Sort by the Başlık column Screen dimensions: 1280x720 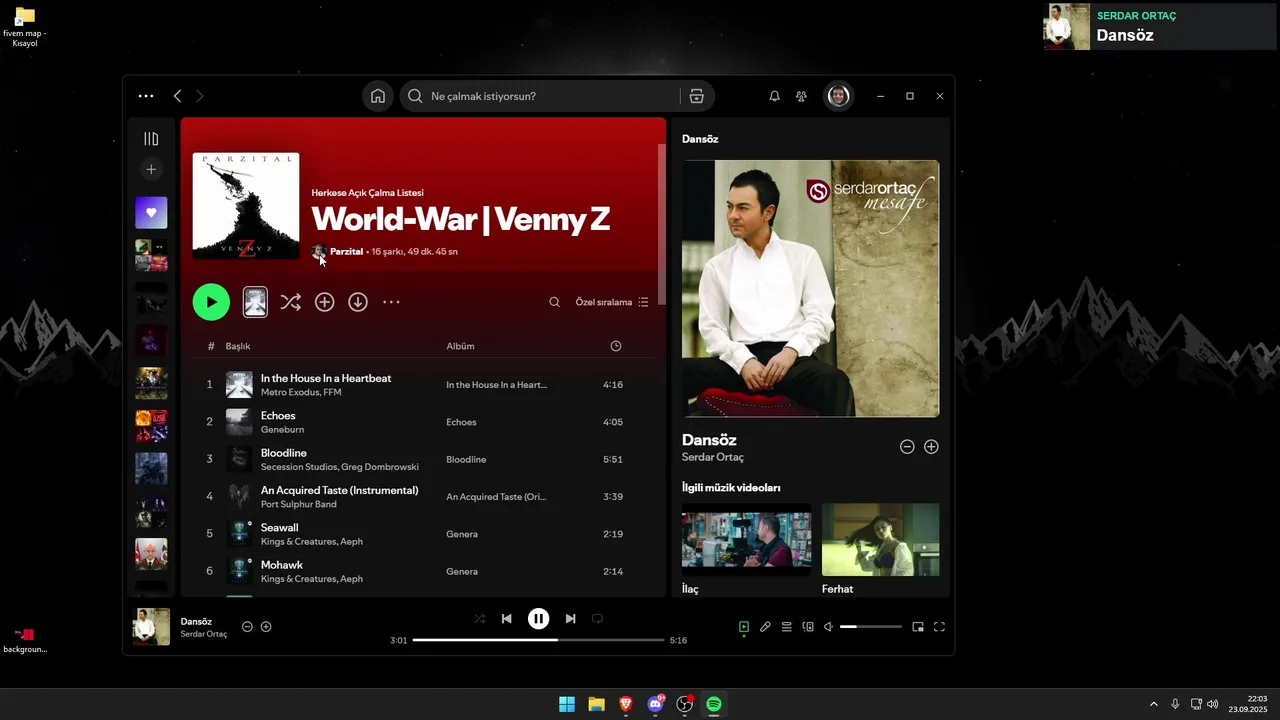coord(238,346)
